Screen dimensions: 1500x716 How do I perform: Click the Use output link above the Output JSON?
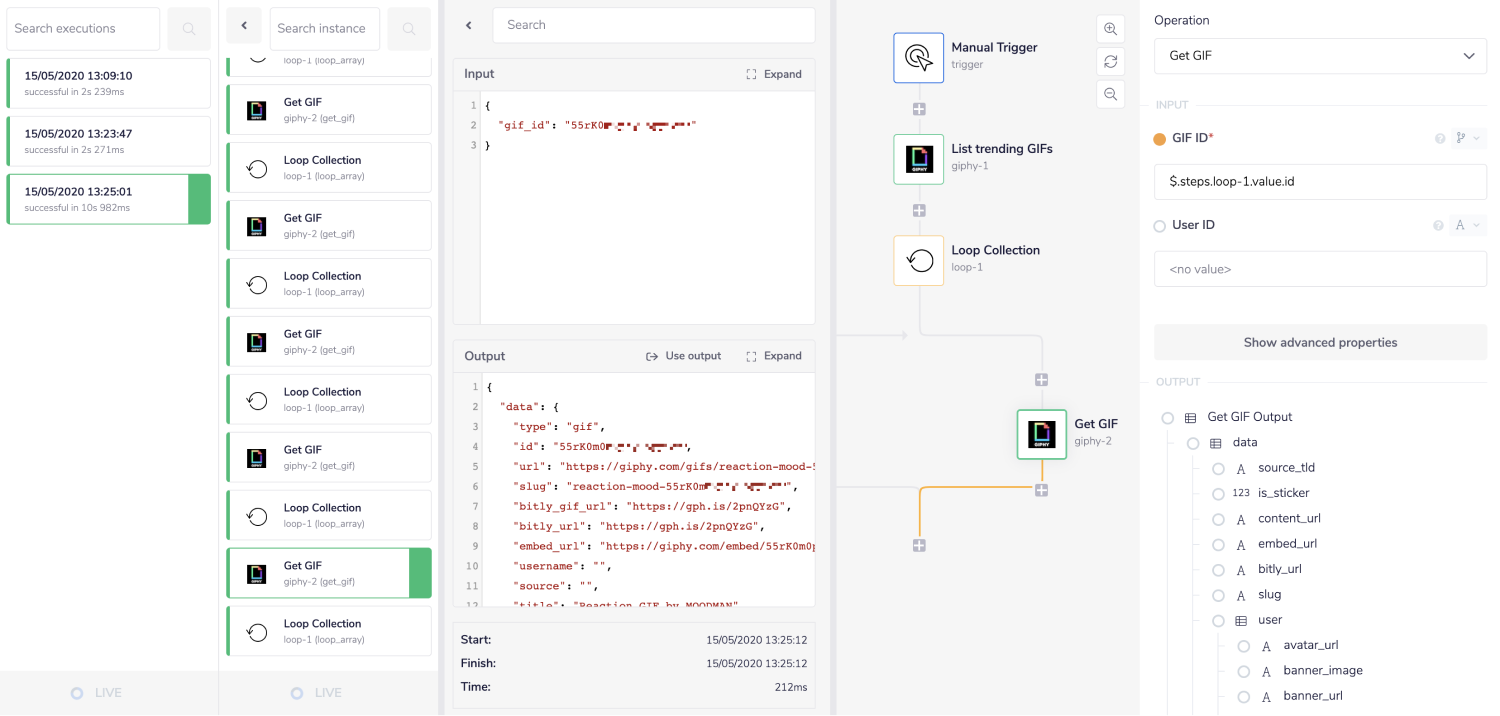(x=684, y=355)
